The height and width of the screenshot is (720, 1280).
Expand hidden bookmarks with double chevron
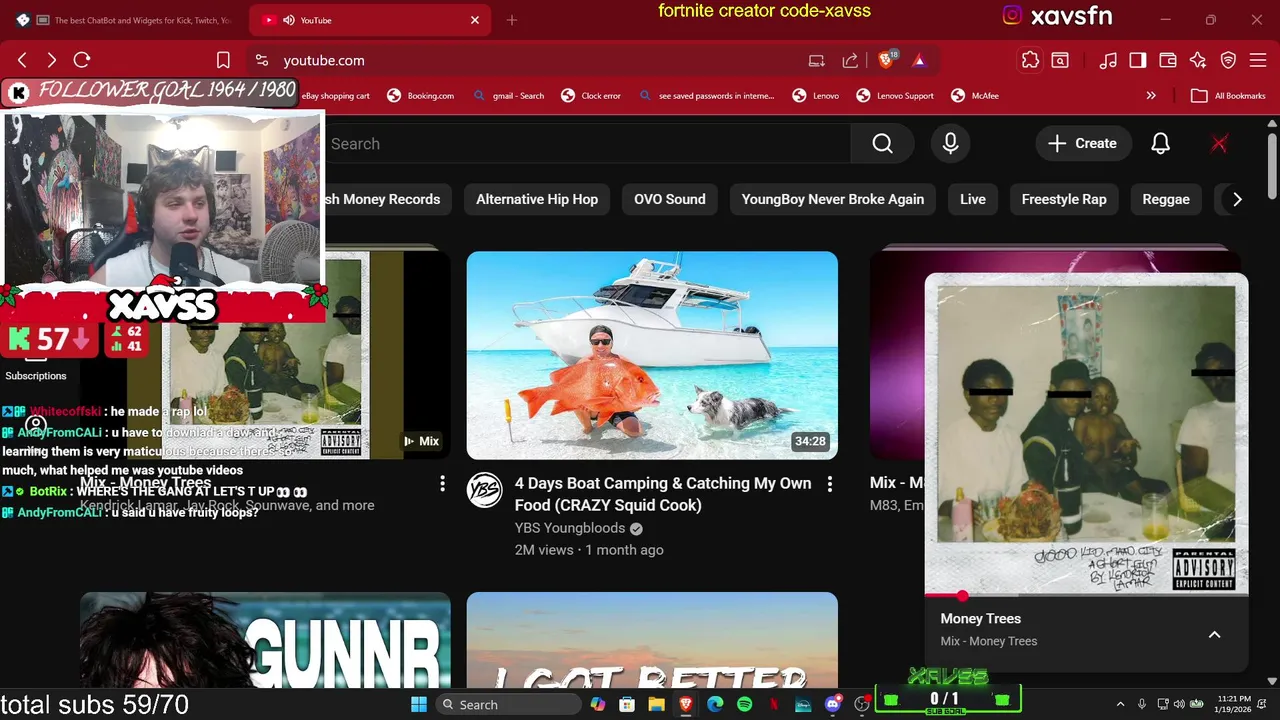point(1151,96)
